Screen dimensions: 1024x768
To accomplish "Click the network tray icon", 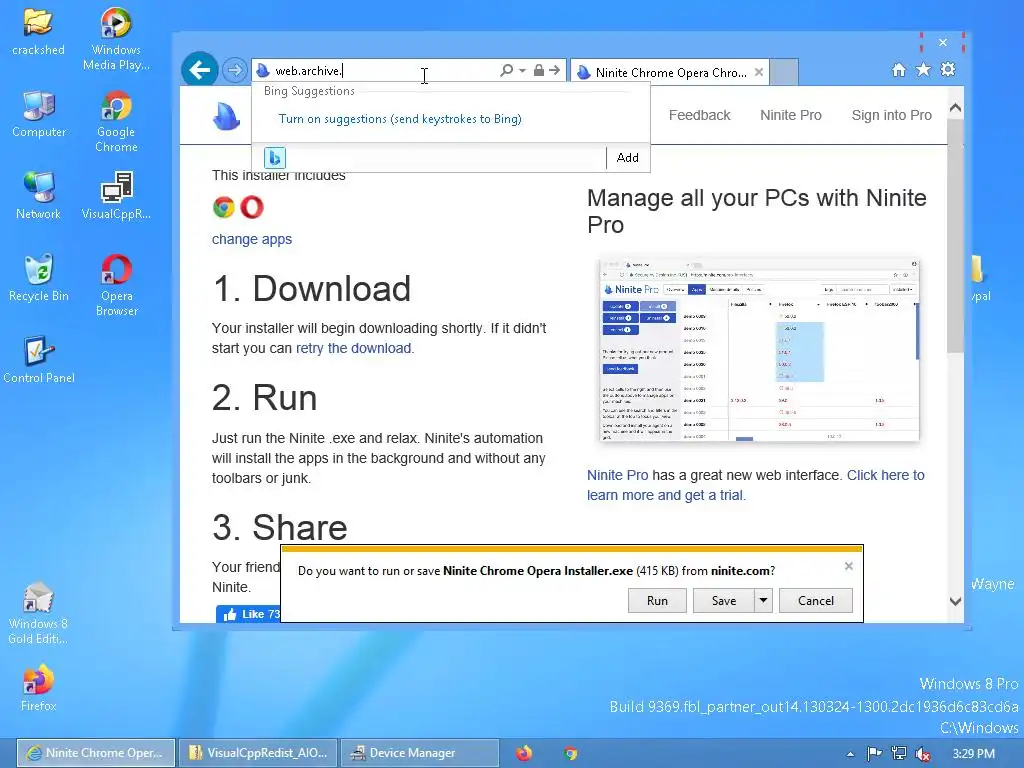I will coord(899,754).
